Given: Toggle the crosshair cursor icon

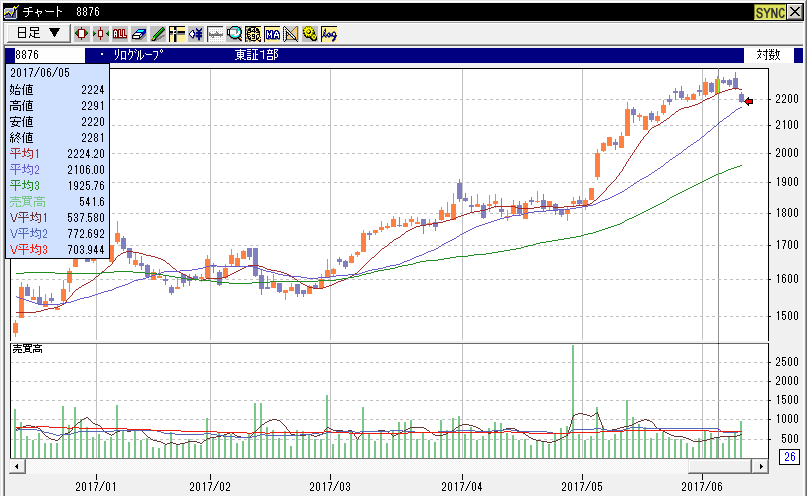Looking at the screenshot, I should coord(177,33).
